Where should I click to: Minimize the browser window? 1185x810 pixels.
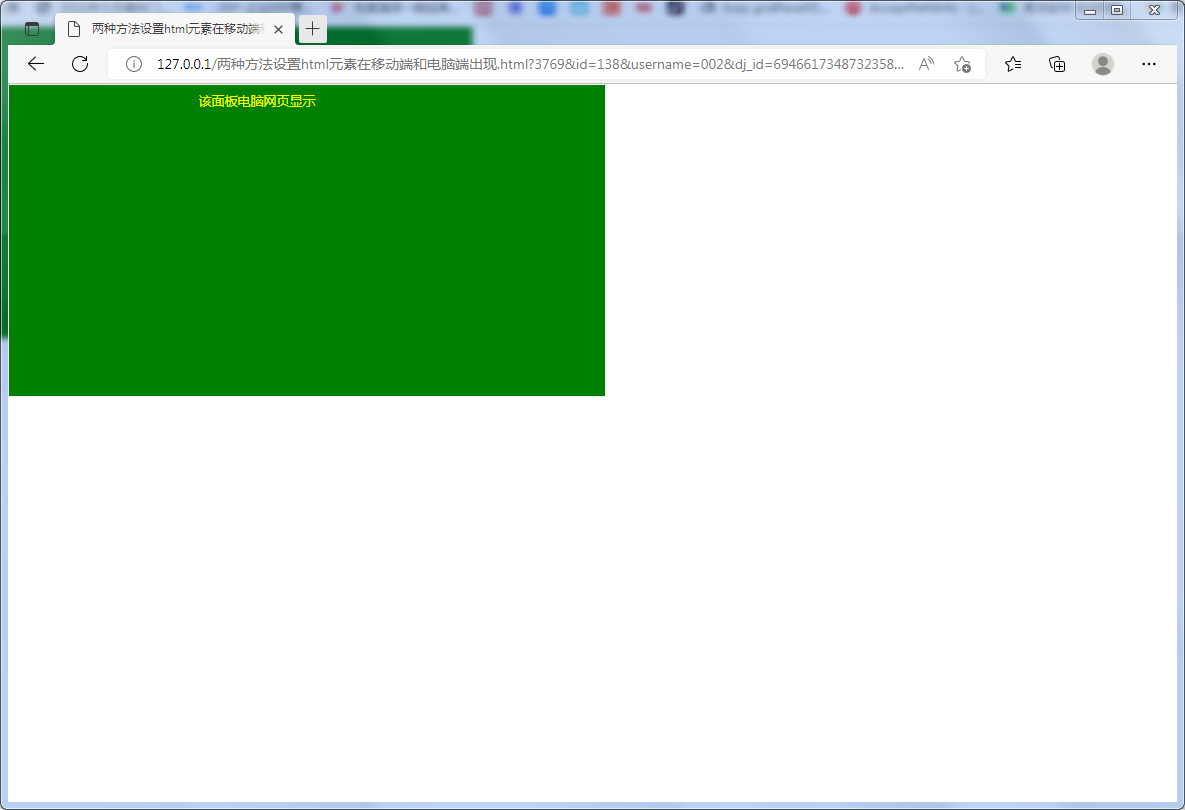point(1090,11)
